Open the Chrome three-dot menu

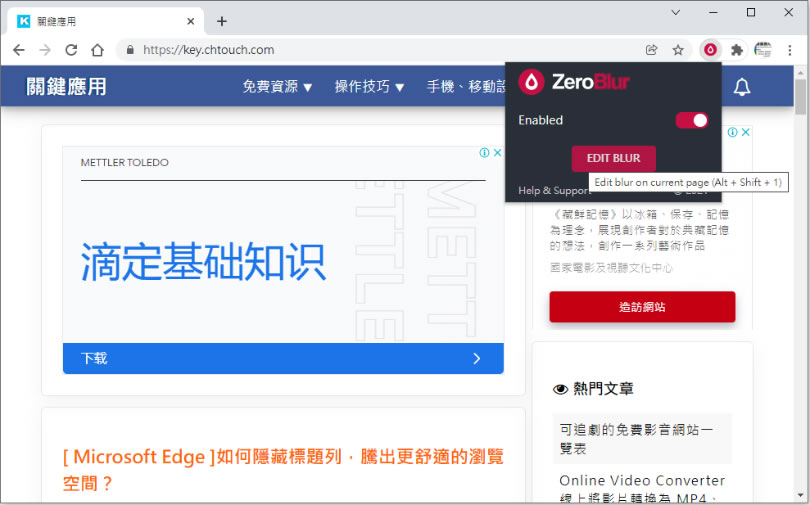[789, 50]
